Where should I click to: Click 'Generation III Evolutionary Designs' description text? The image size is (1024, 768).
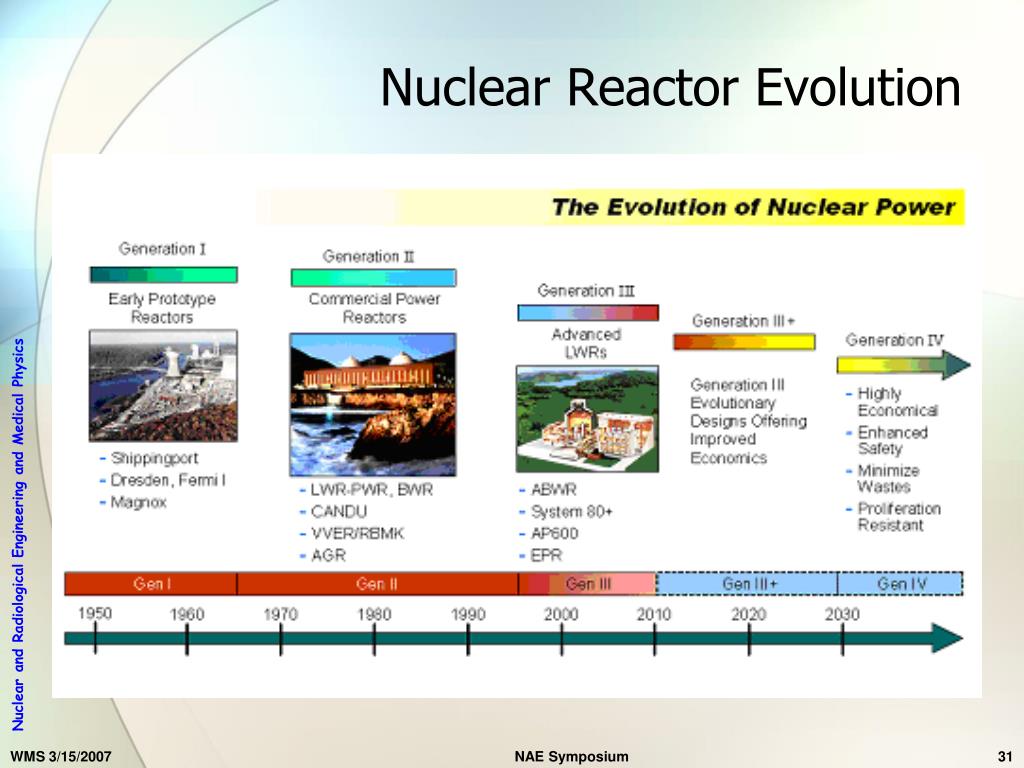[748, 421]
